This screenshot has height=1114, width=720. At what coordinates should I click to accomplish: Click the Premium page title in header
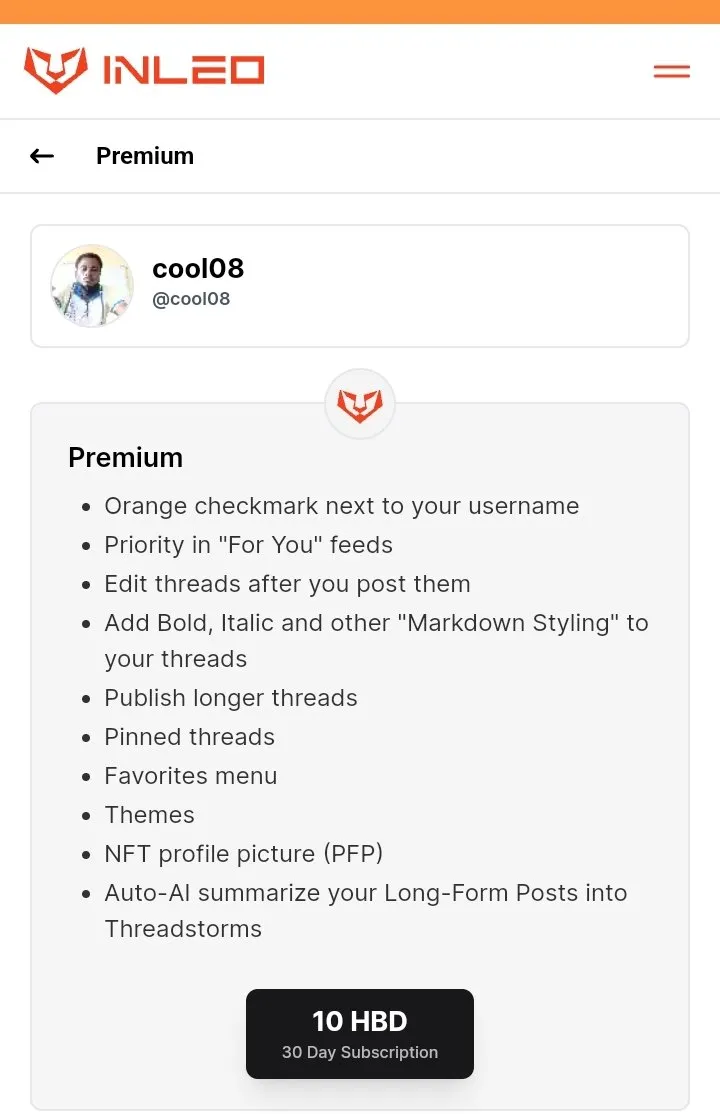pyautogui.click(x=145, y=156)
